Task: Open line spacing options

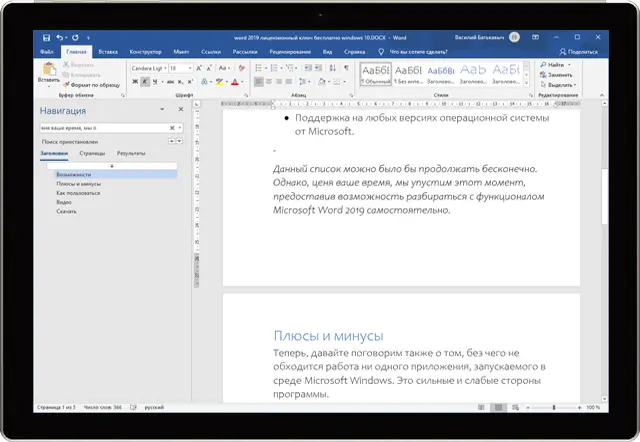Action: click(x=304, y=82)
